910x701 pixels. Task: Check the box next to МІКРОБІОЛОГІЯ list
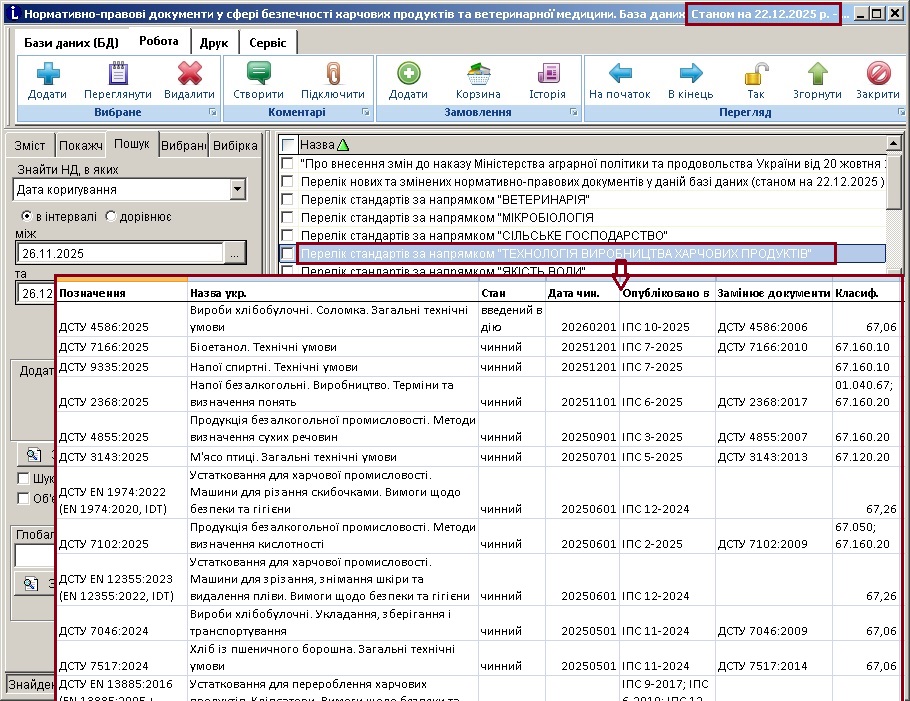click(x=288, y=217)
